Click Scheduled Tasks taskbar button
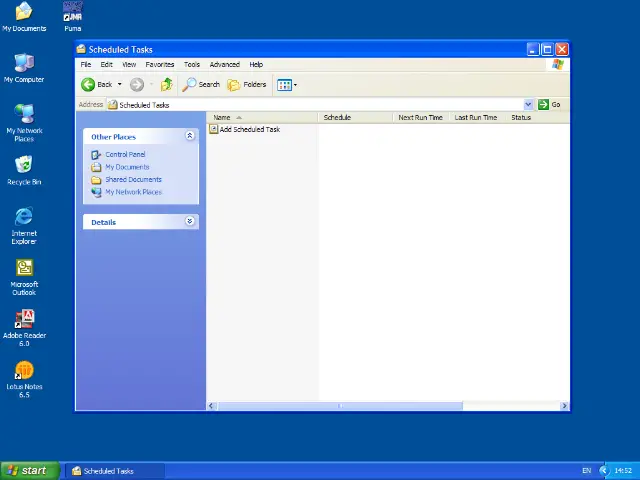The height and width of the screenshot is (480, 640). (x=115, y=471)
